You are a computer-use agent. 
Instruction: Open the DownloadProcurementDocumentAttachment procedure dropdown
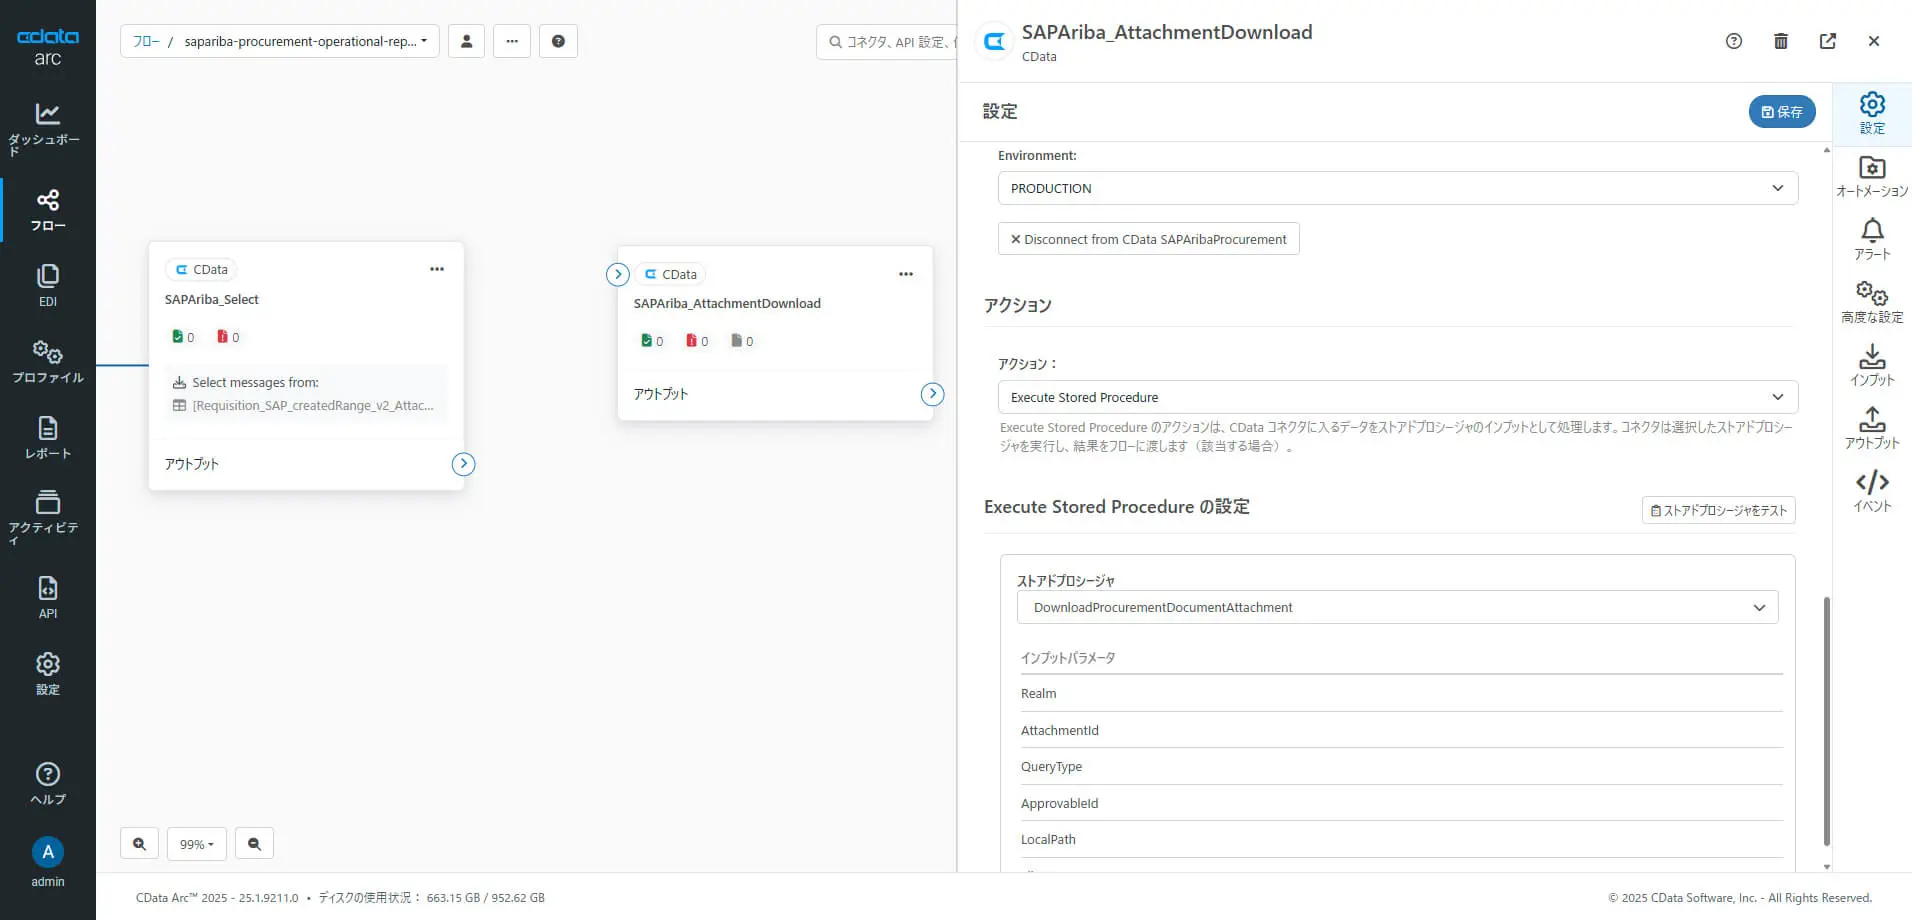point(1397,607)
